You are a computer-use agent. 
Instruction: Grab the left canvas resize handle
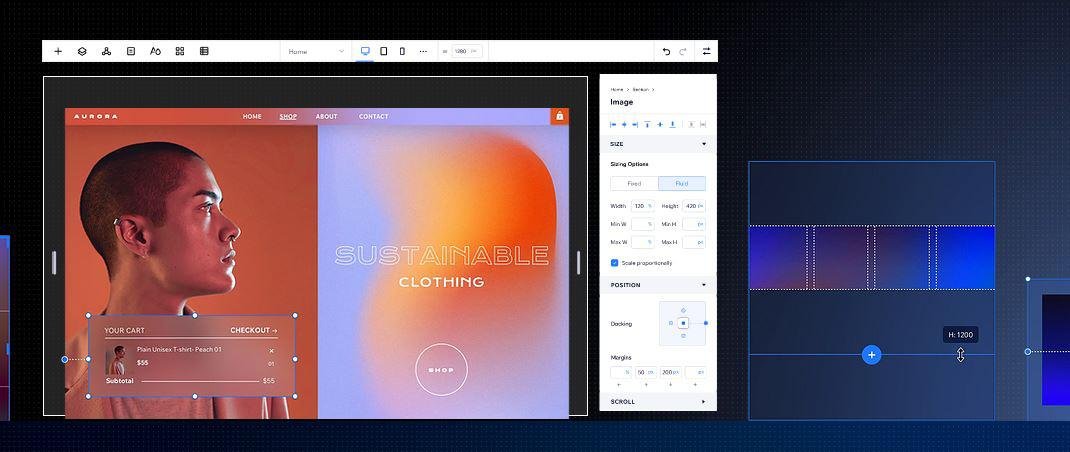[x=54, y=262]
